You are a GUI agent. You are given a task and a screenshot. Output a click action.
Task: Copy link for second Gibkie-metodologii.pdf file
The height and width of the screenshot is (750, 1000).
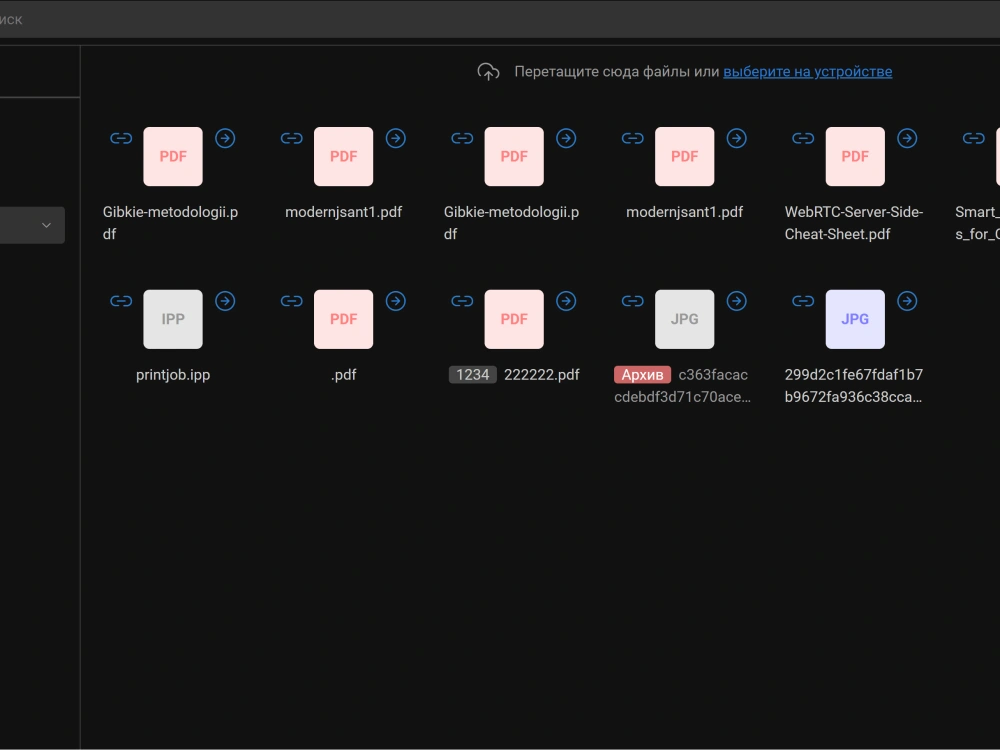[x=462, y=138]
